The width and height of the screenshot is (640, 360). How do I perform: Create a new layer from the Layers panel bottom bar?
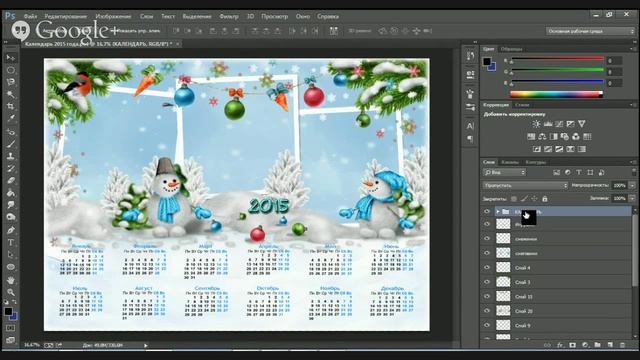[610, 345]
